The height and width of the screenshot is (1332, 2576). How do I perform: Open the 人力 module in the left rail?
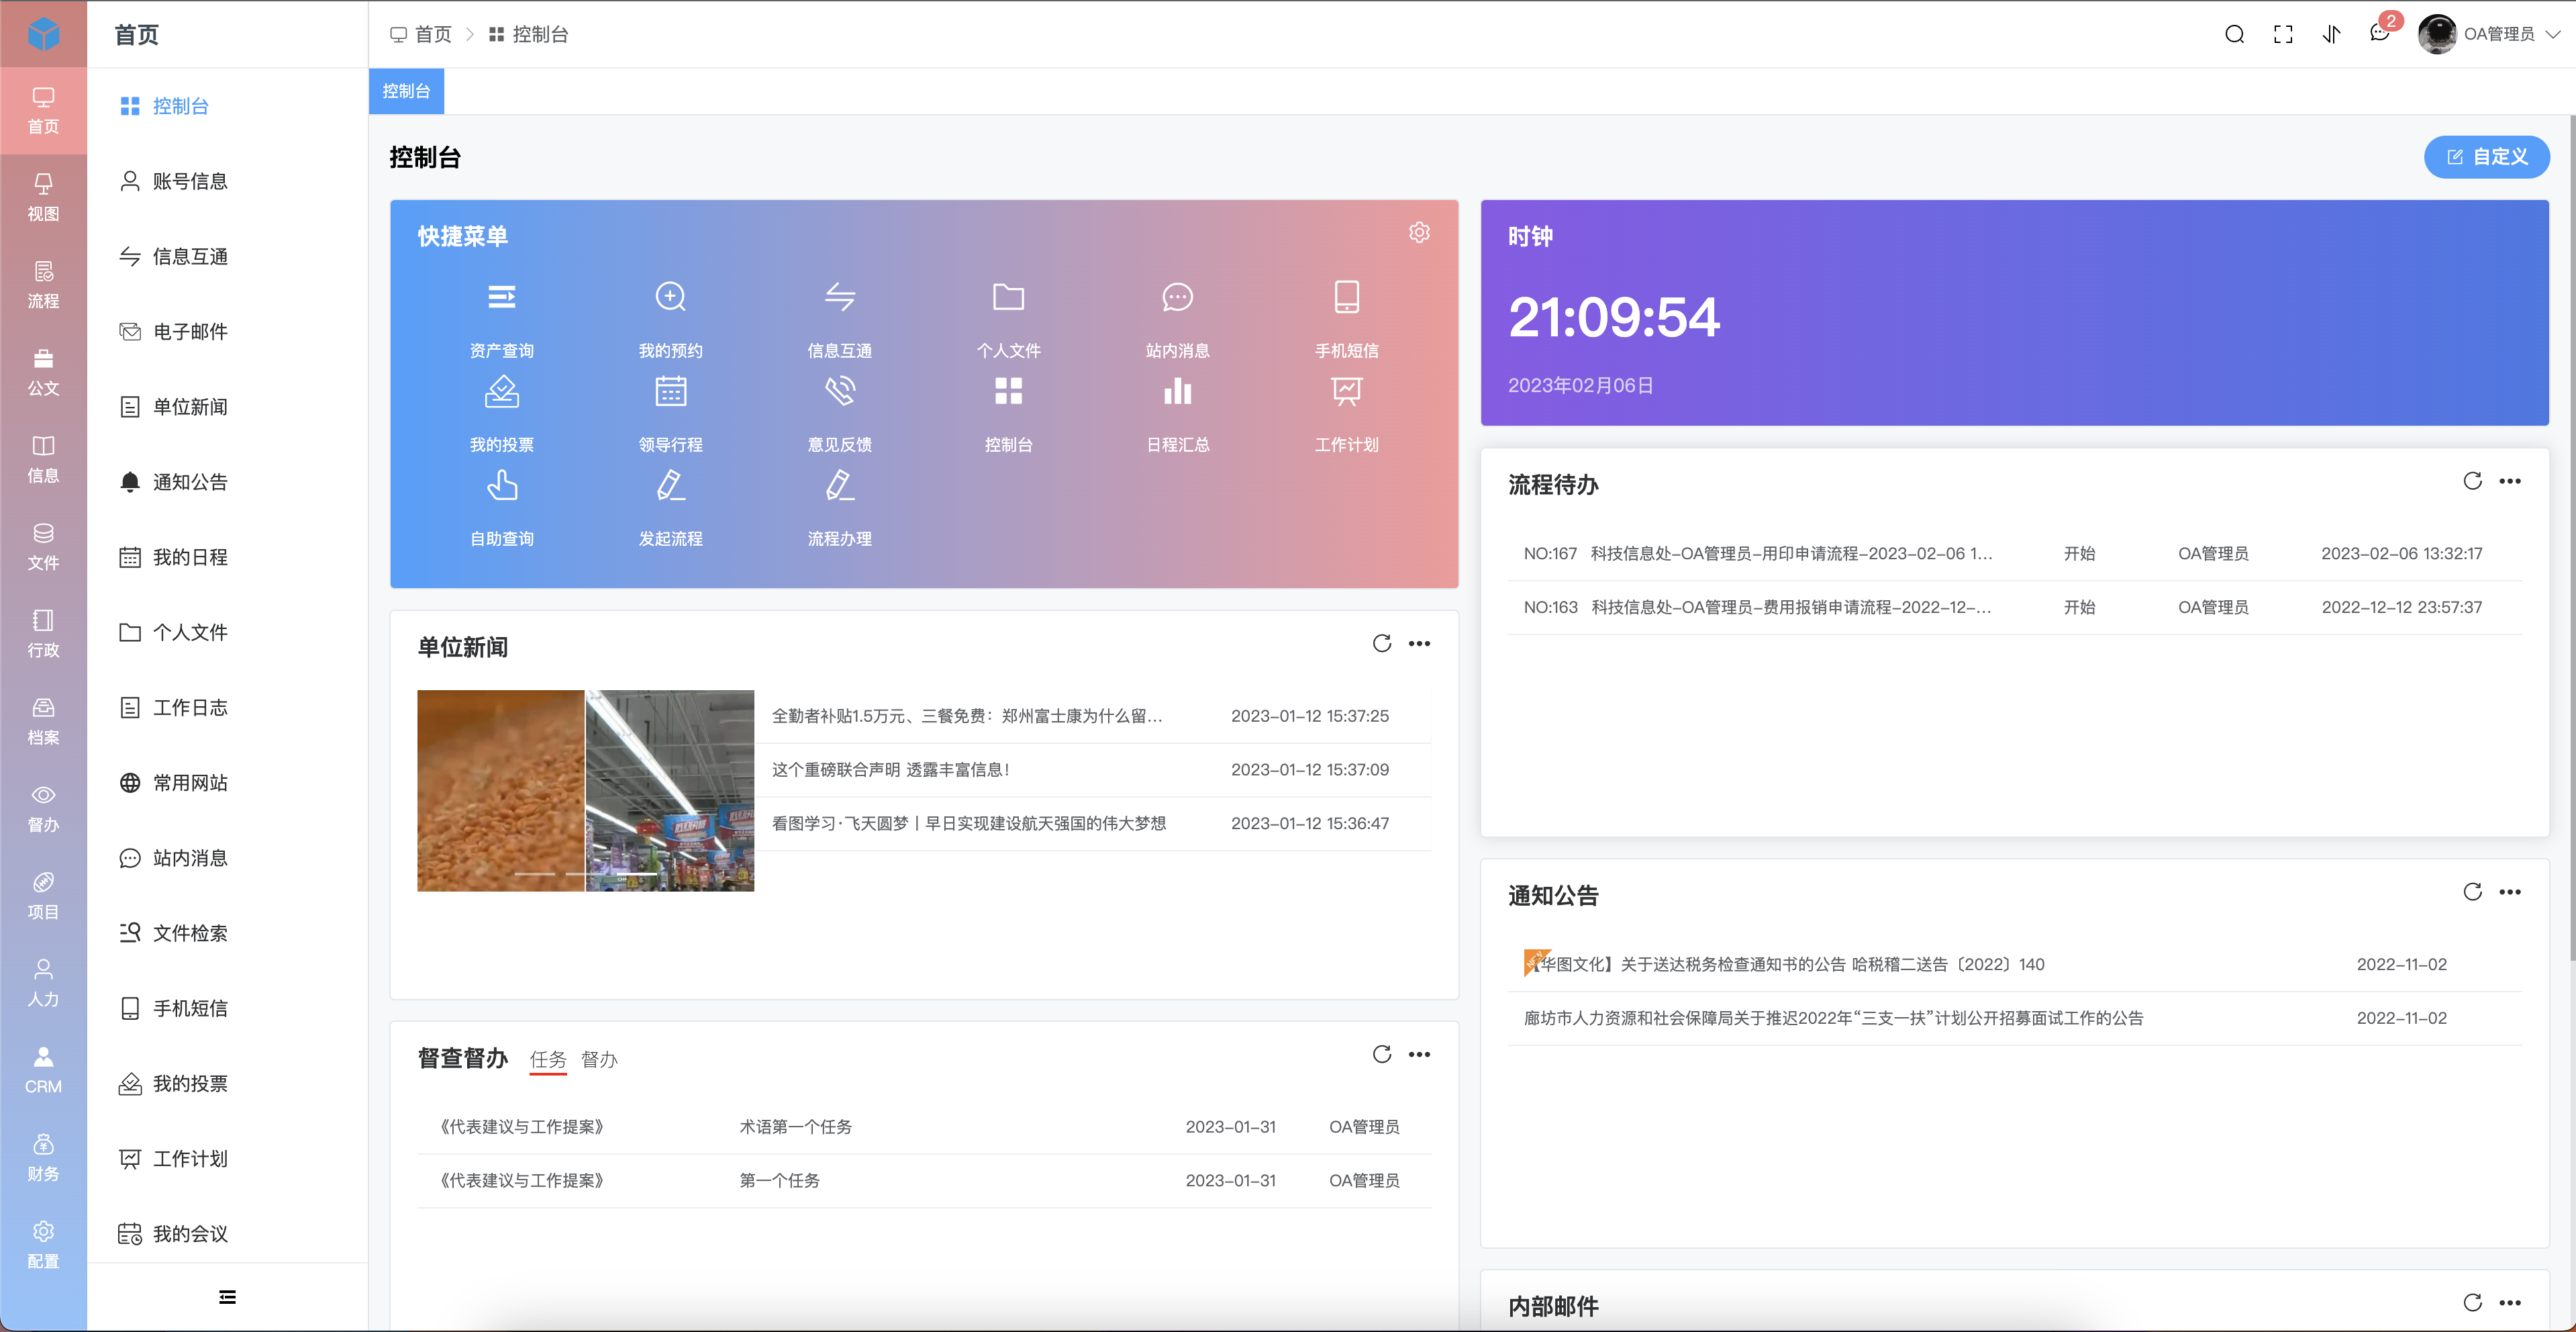(x=43, y=983)
